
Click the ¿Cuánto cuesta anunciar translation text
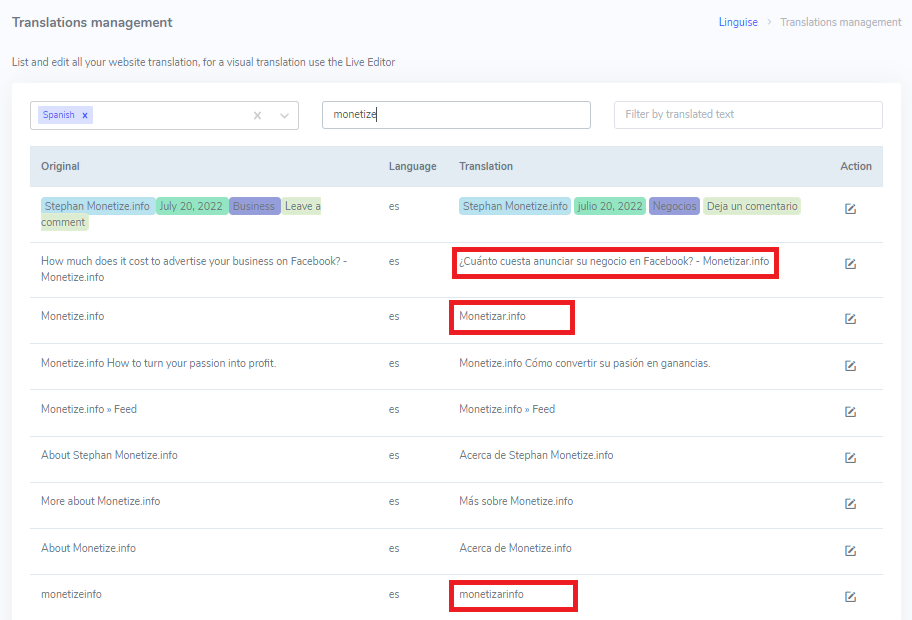(x=614, y=261)
